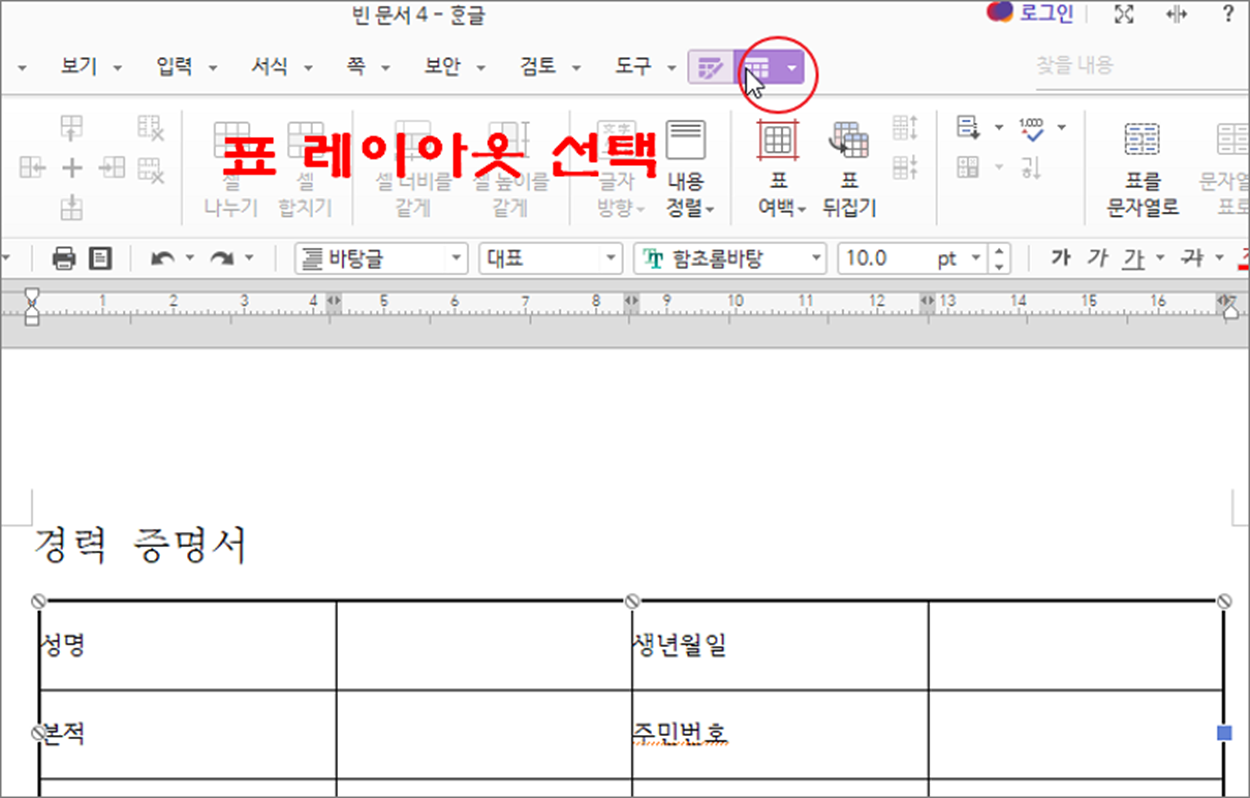Expand the 1,000 separator dropdown arrow

(x=1061, y=127)
